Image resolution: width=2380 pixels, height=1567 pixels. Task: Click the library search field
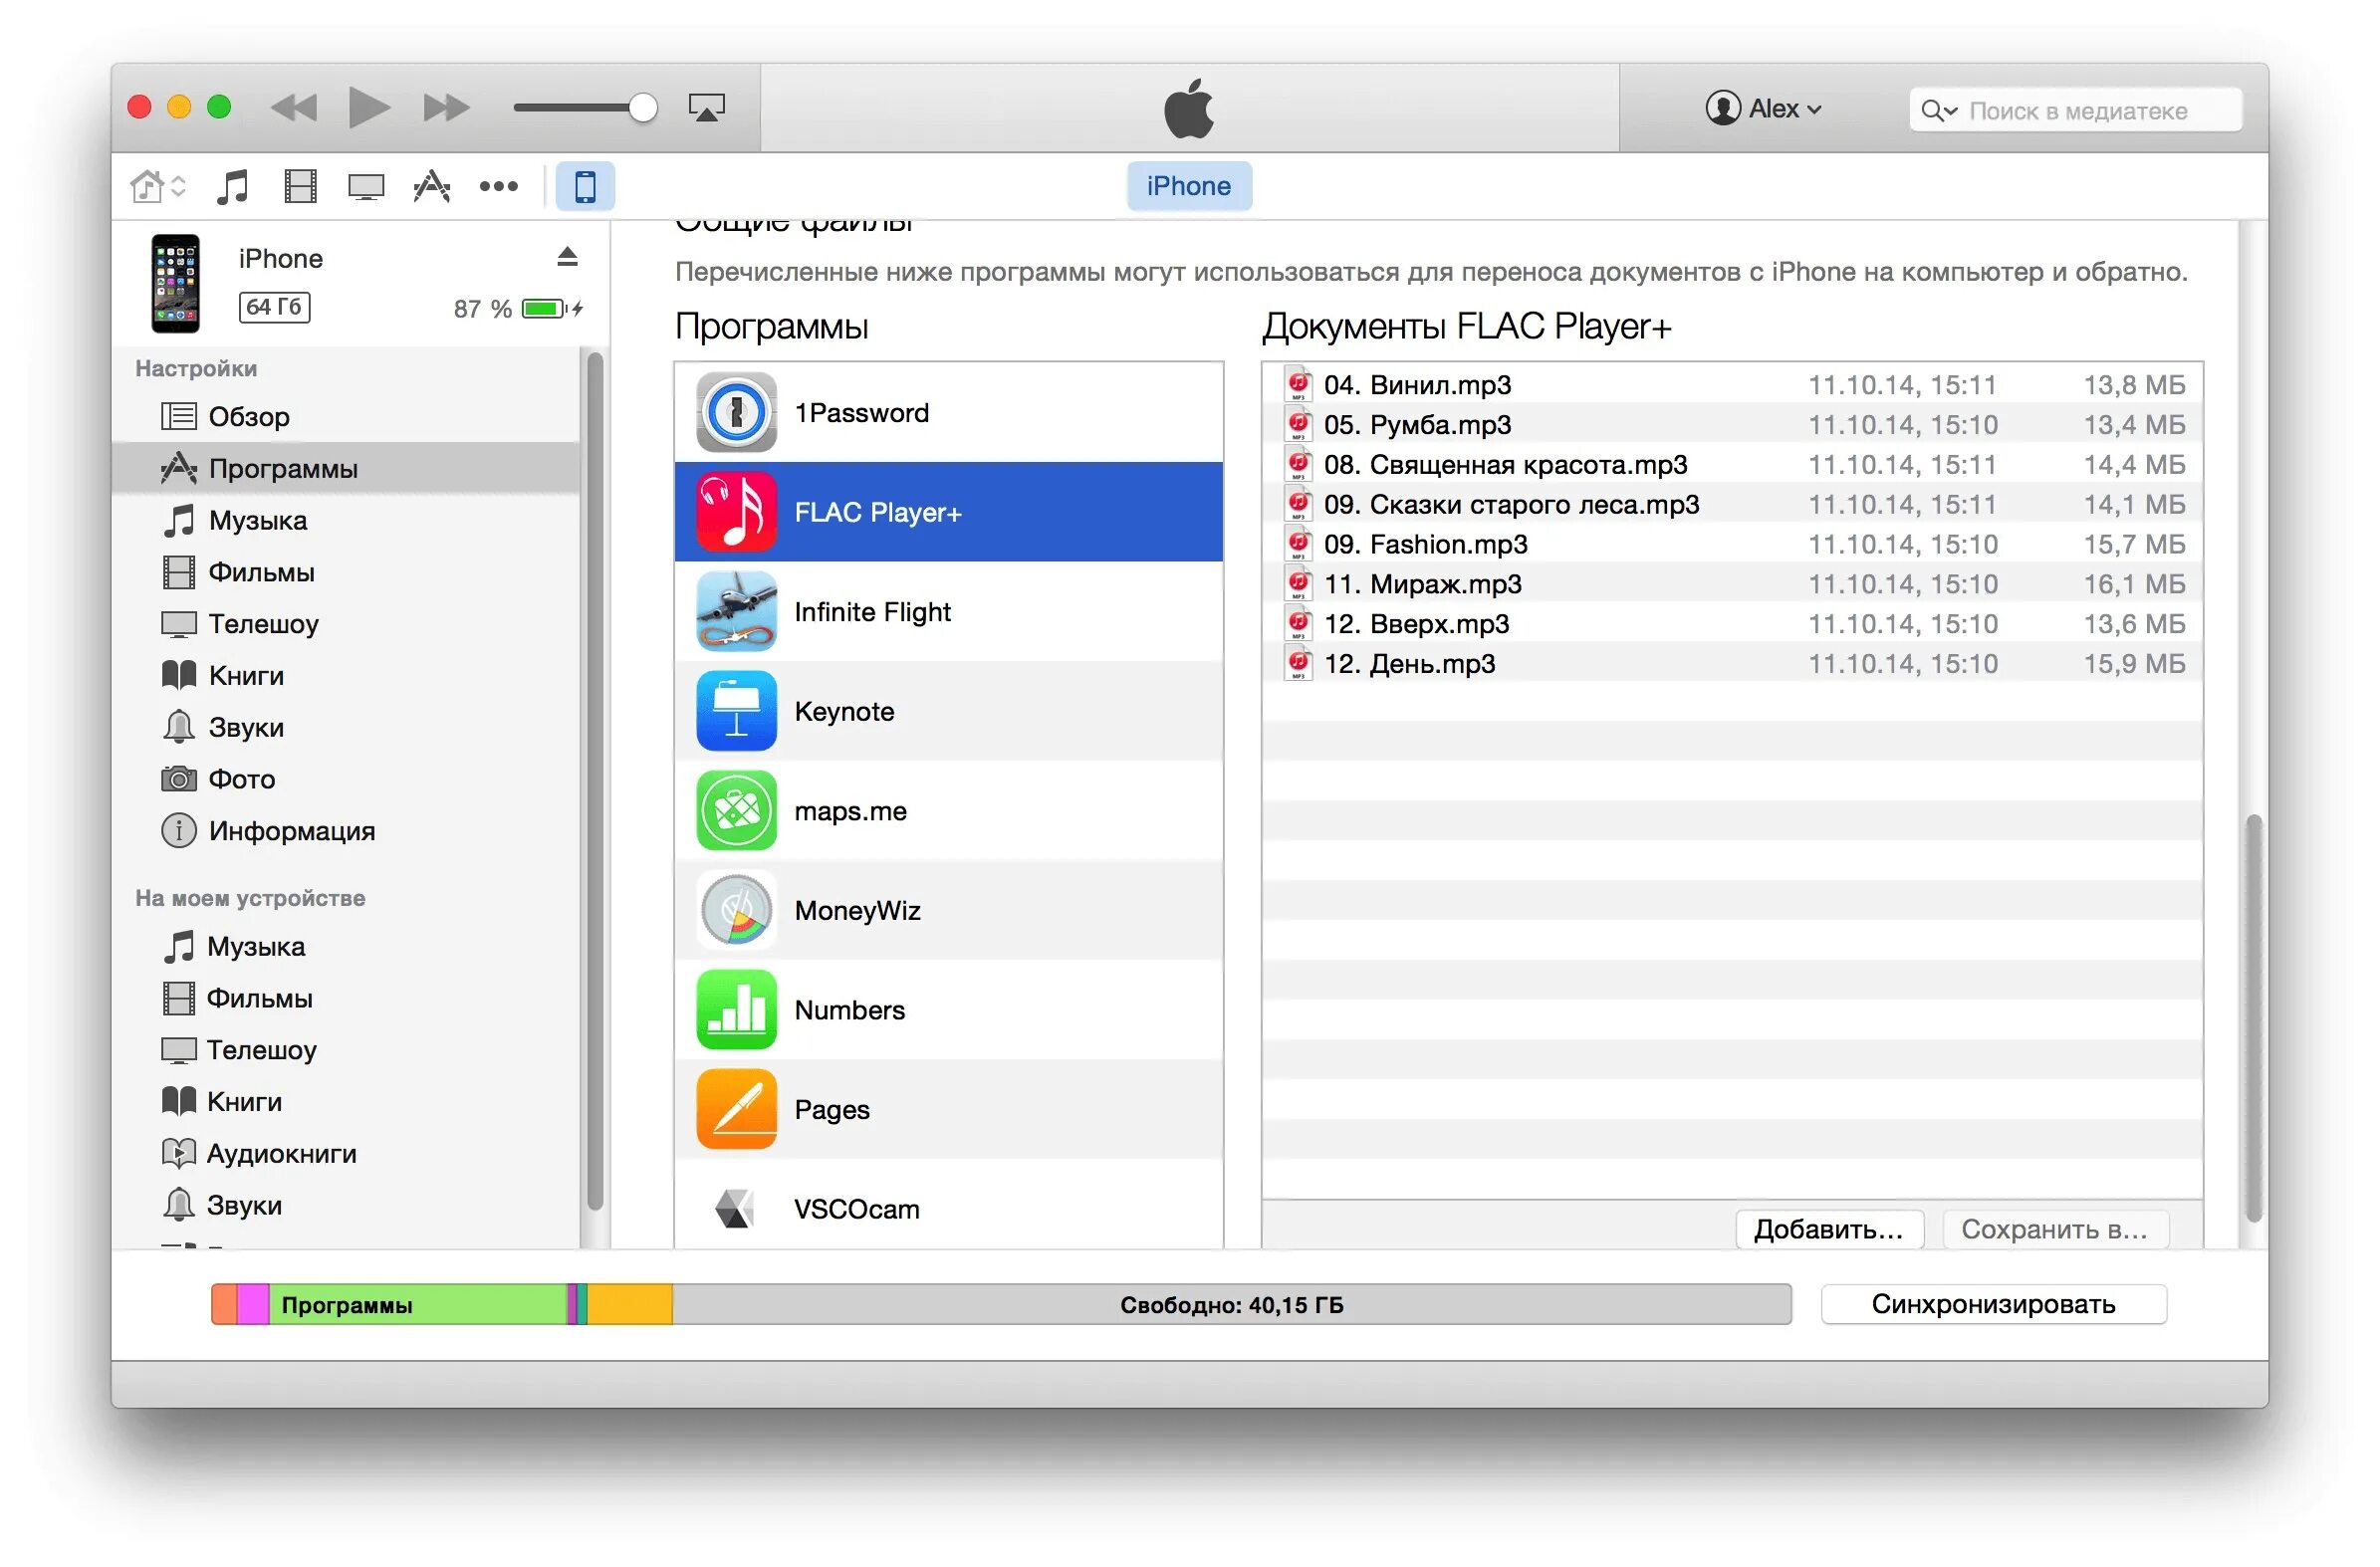[2076, 110]
